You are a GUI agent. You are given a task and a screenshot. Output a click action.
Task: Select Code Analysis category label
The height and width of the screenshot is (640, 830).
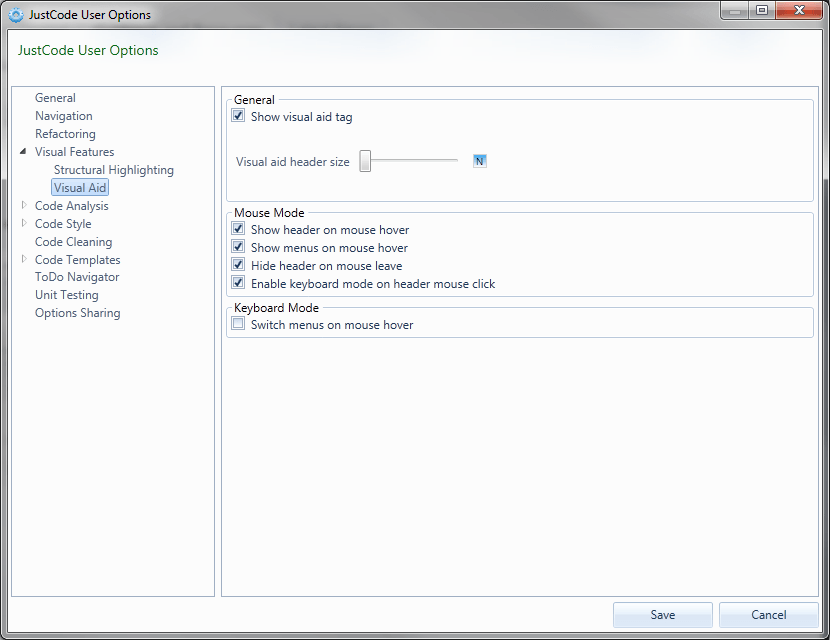[71, 206]
